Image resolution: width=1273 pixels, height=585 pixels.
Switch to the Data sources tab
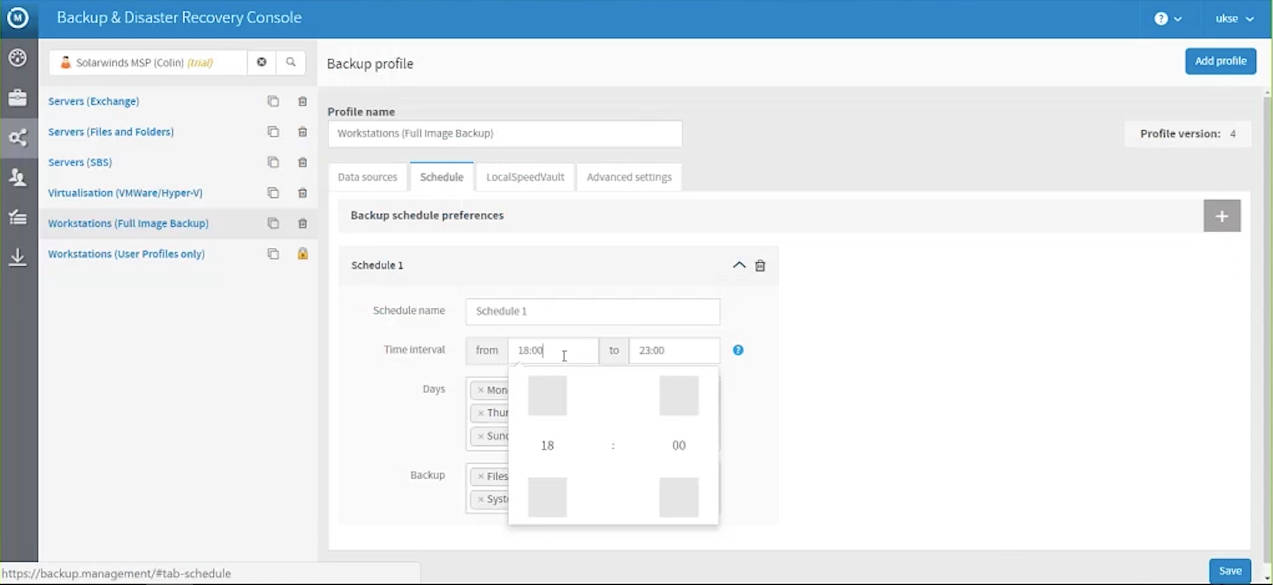[367, 177]
